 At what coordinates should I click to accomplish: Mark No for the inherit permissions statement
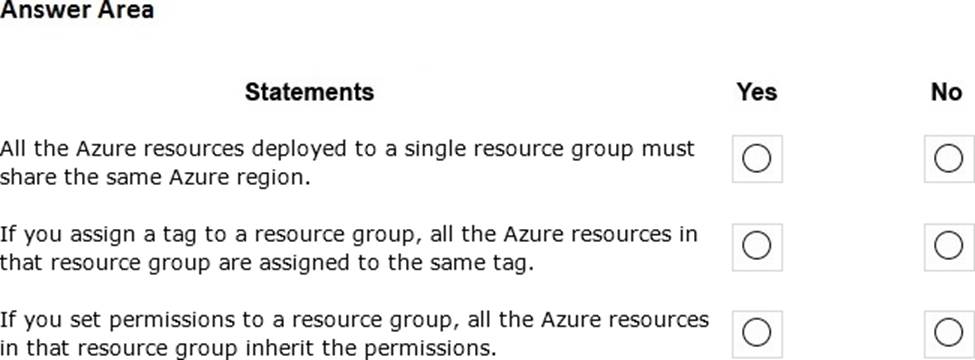949,334
